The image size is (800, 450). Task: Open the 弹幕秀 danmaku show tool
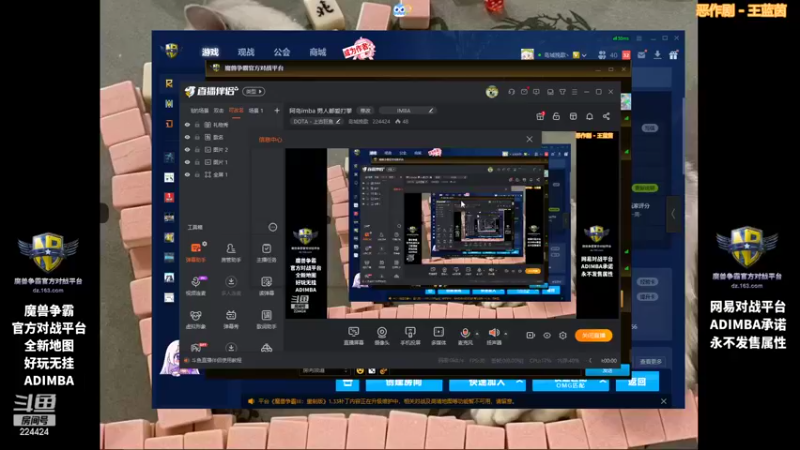point(231,319)
